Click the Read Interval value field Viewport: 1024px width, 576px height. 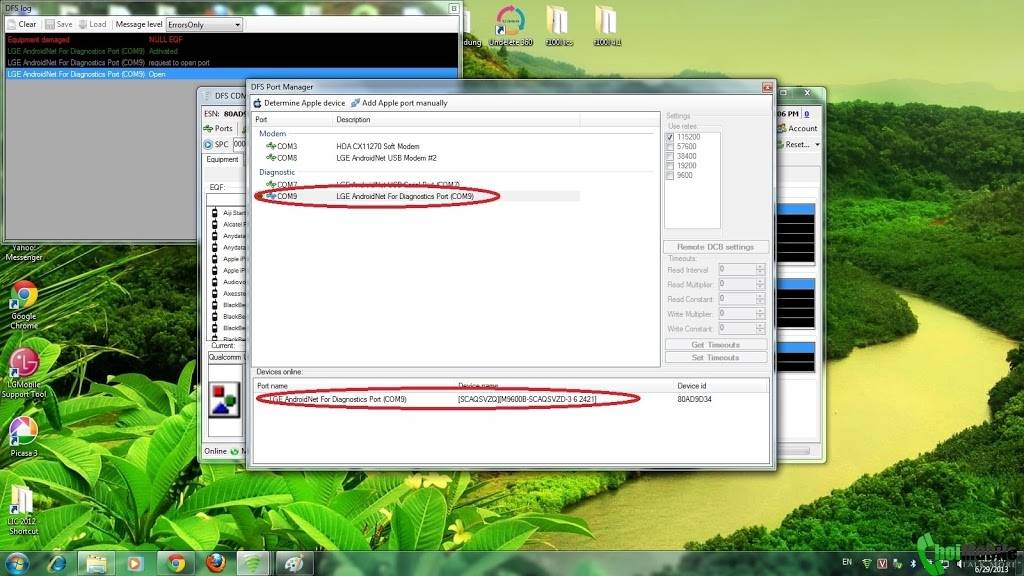pyautogui.click(x=737, y=269)
